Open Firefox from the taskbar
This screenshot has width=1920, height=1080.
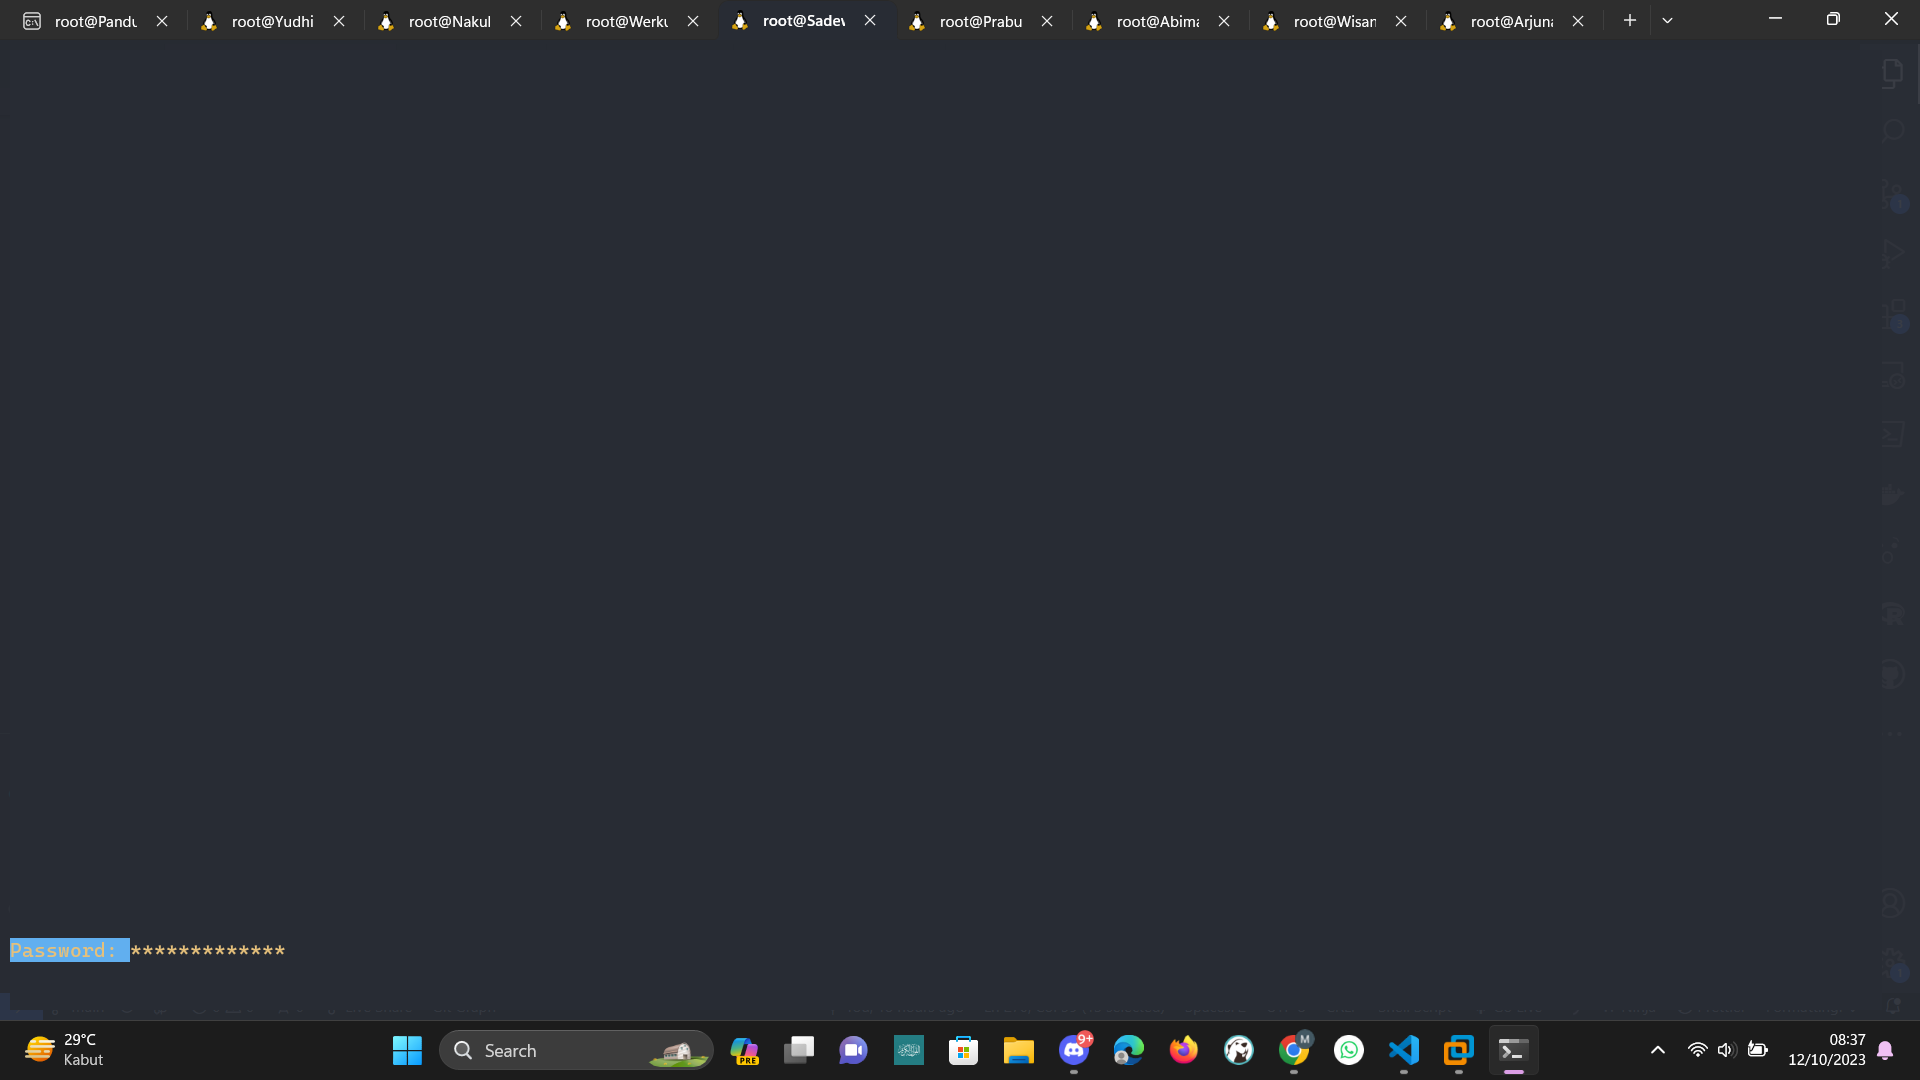pos(1183,1050)
